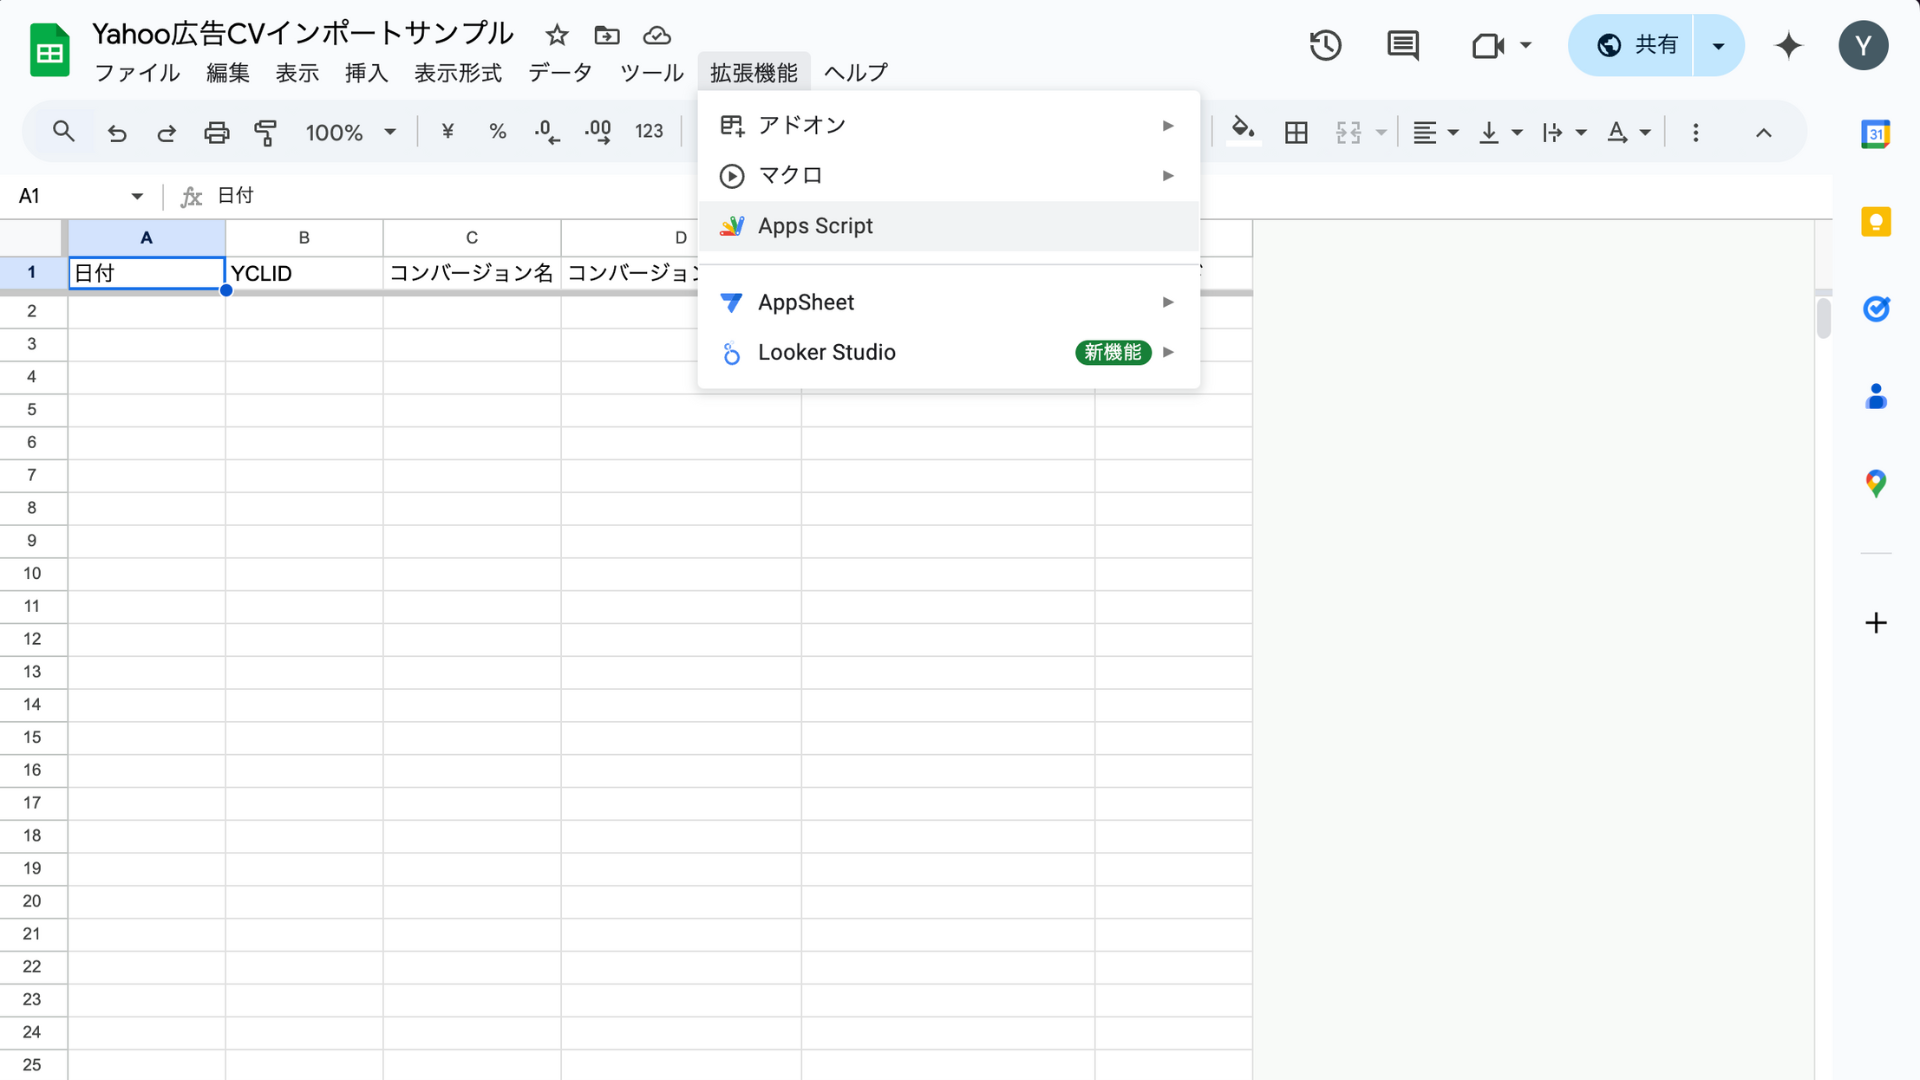Open comments panel icon

[x=1403, y=45]
